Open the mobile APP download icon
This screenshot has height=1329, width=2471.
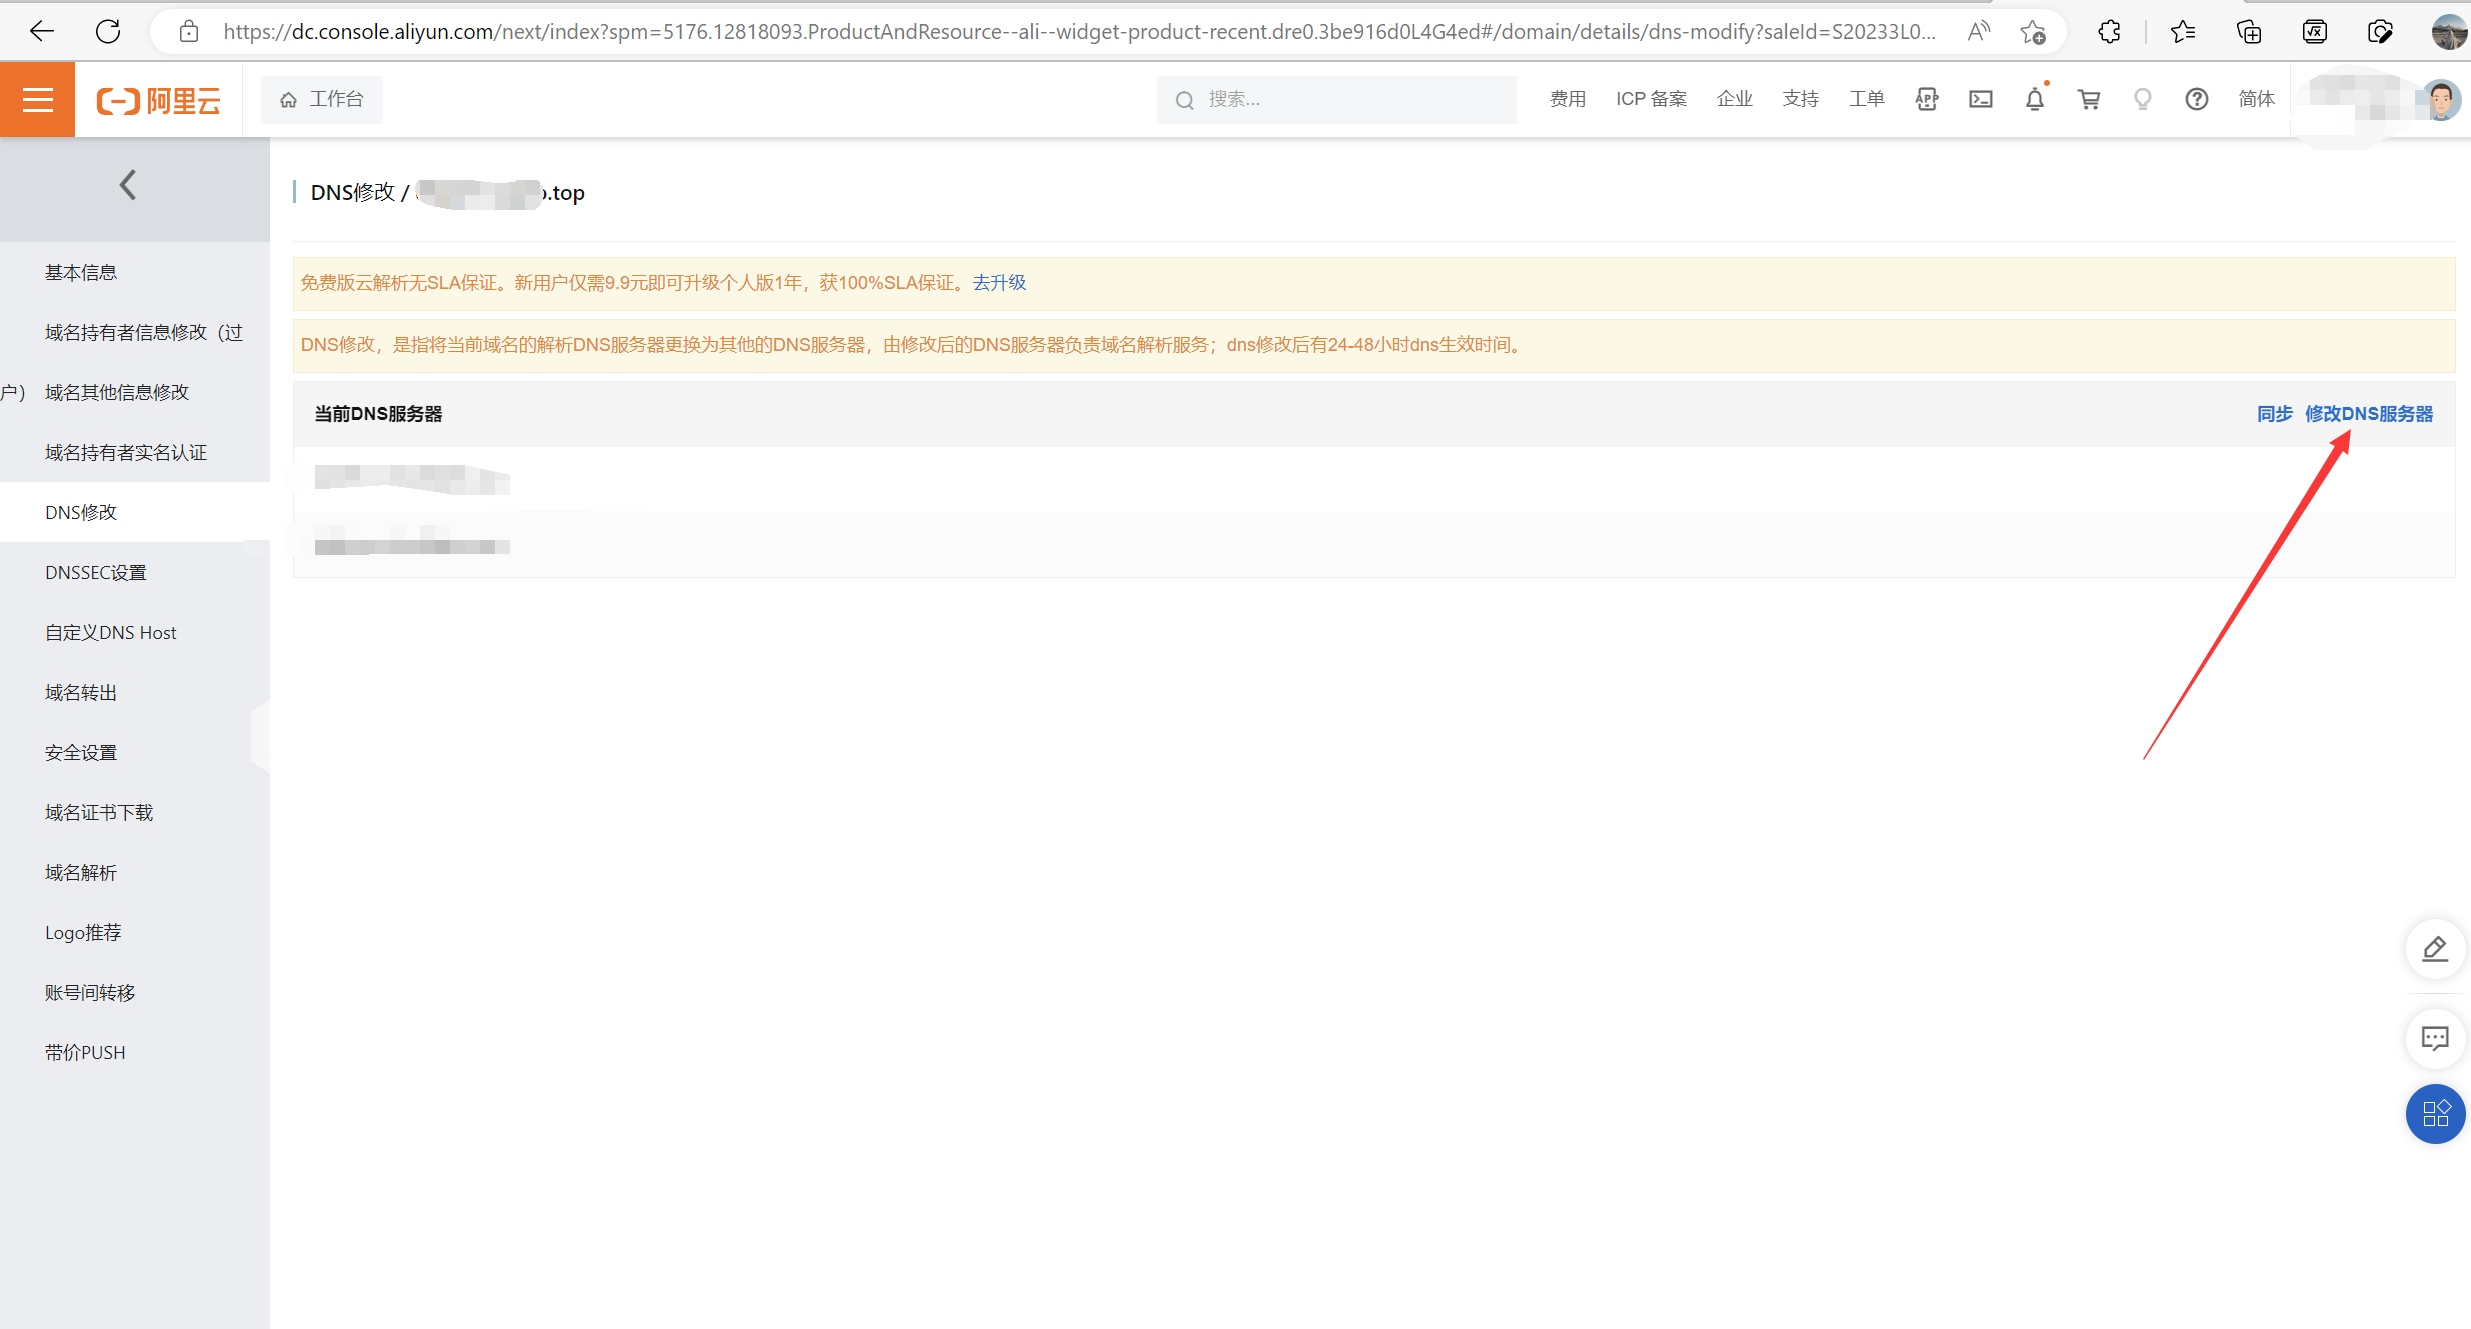[1927, 99]
